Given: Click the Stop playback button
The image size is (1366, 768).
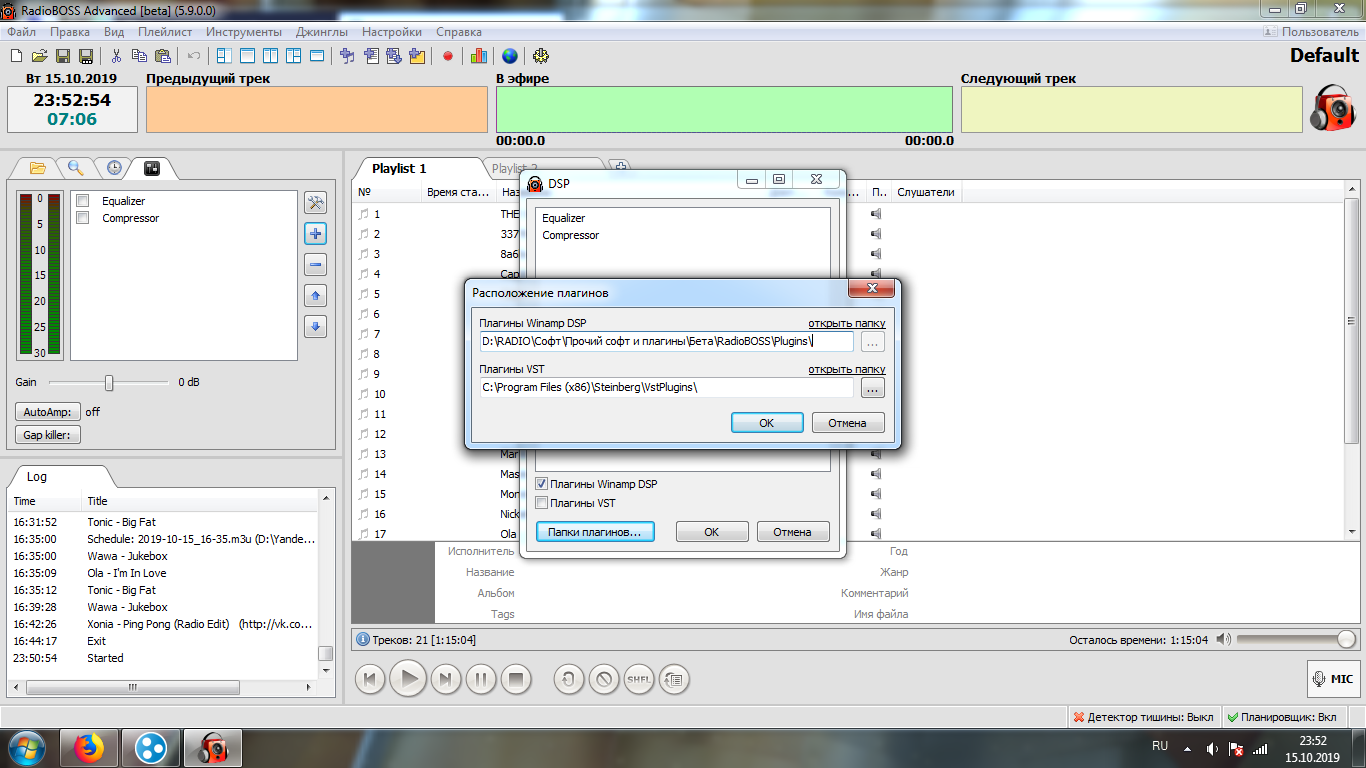Looking at the screenshot, I should click(516, 680).
